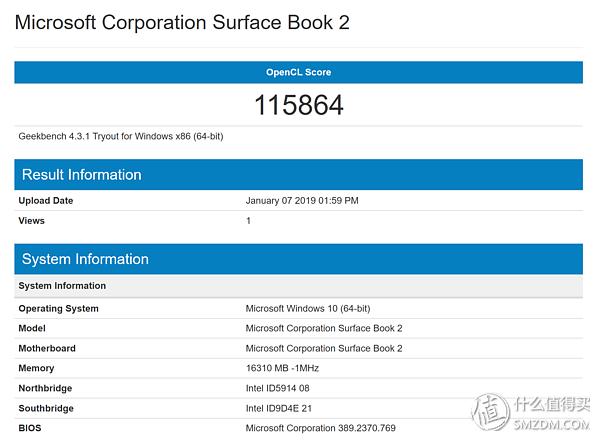Select Intel ID5914 08 value
Screen dimensions: 600x441
pos(277,388)
